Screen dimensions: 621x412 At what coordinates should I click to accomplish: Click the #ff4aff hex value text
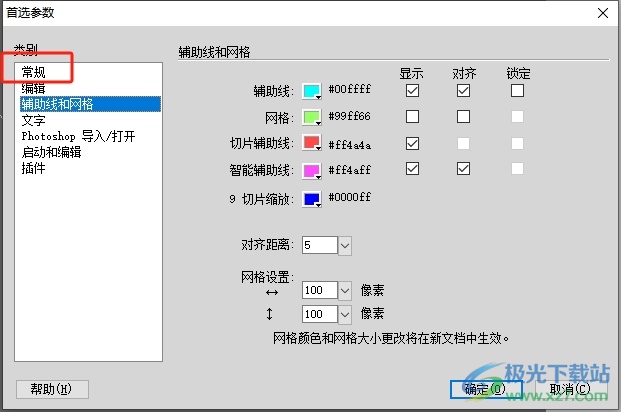pos(350,170)
